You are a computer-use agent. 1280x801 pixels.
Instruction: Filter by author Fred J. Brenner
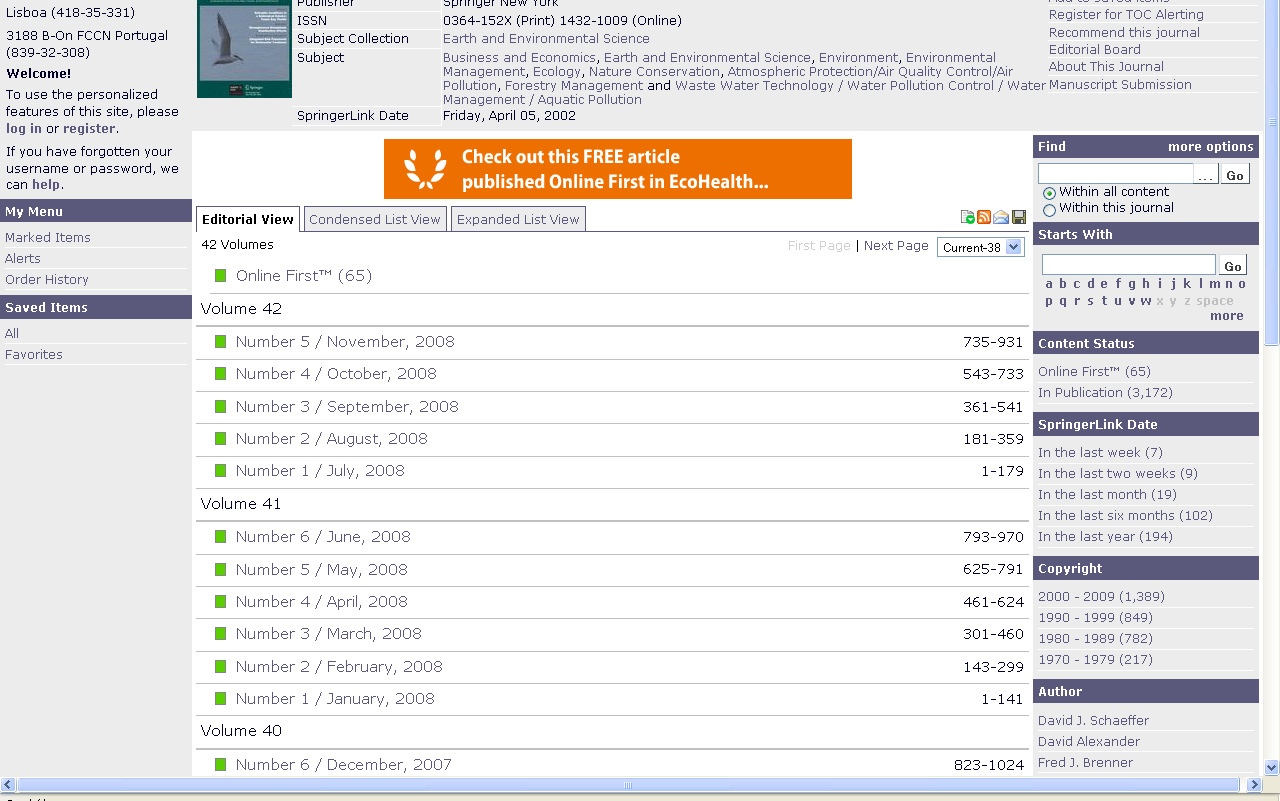(x=1085, y=762)
